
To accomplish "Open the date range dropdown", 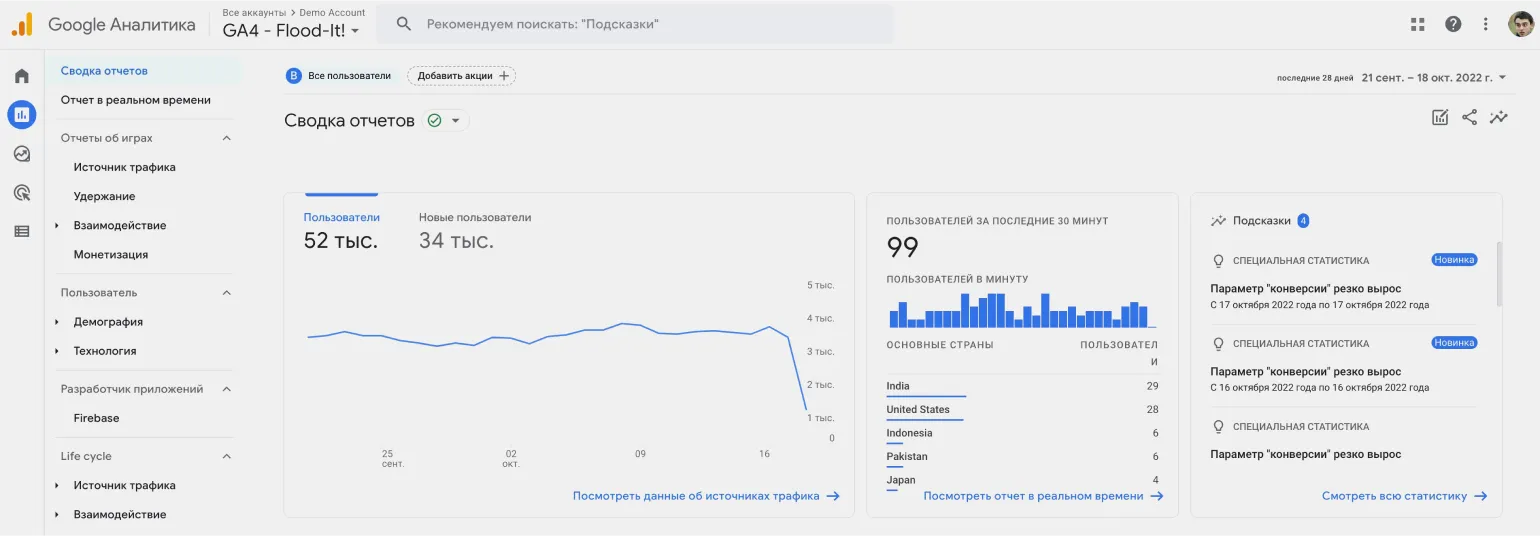I will (1433, 77).
